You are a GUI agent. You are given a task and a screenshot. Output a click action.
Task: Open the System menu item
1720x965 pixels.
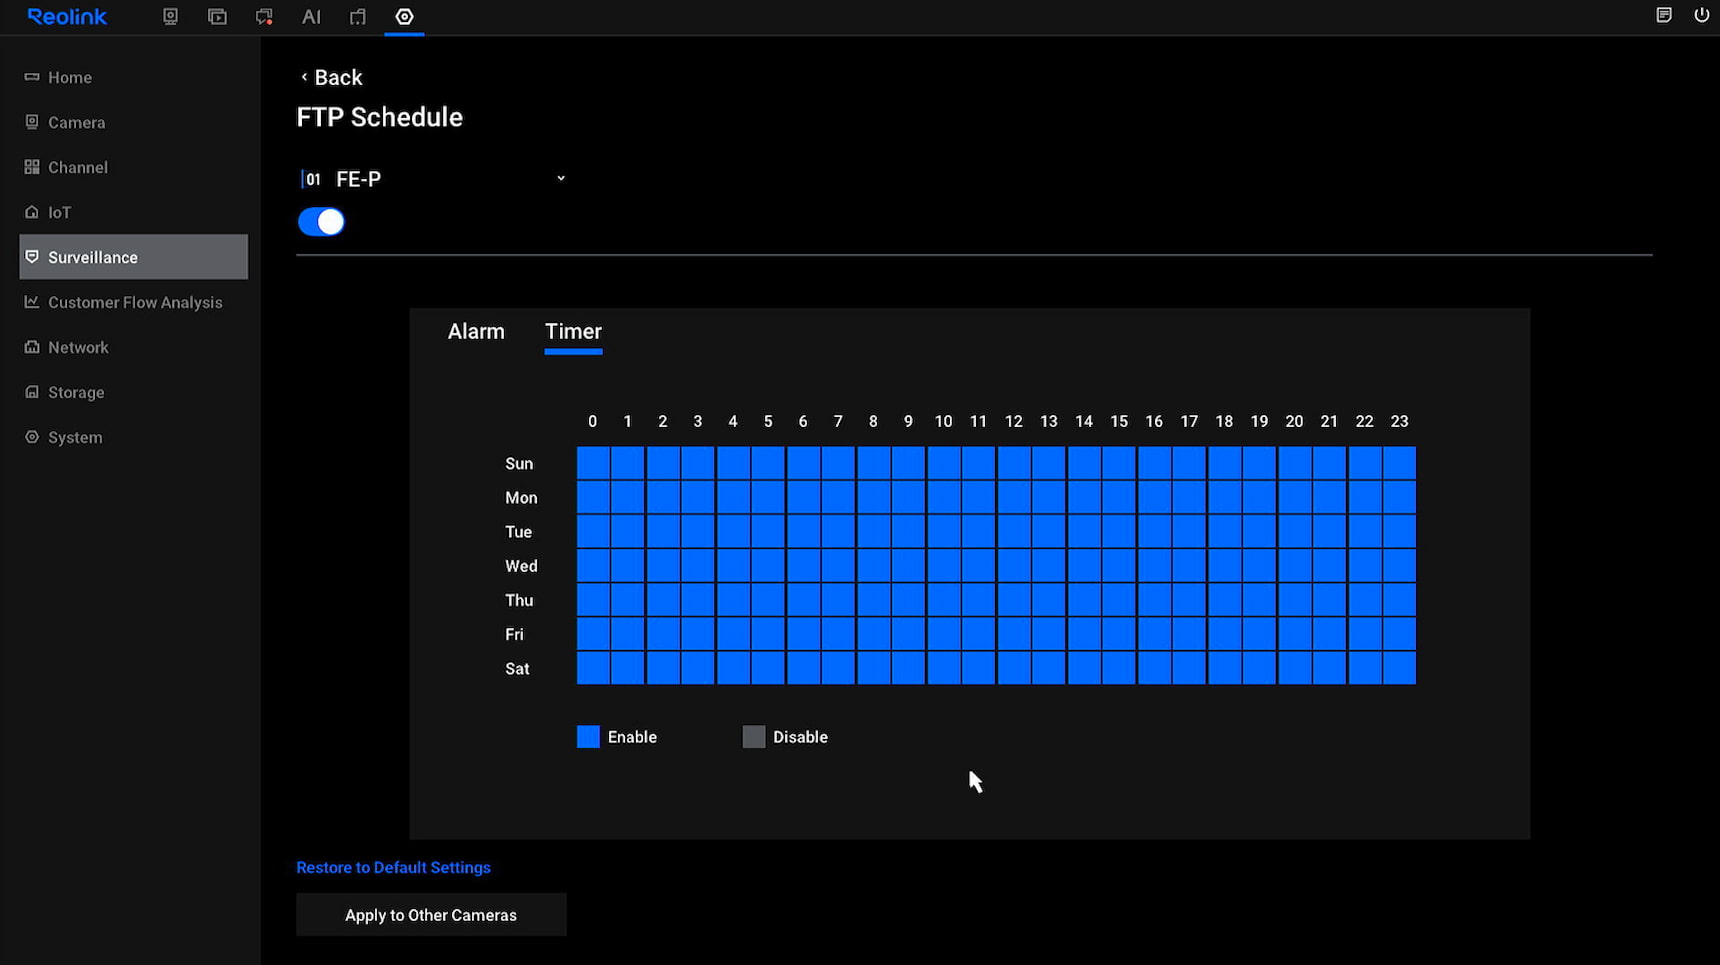[x=133, y=437]
